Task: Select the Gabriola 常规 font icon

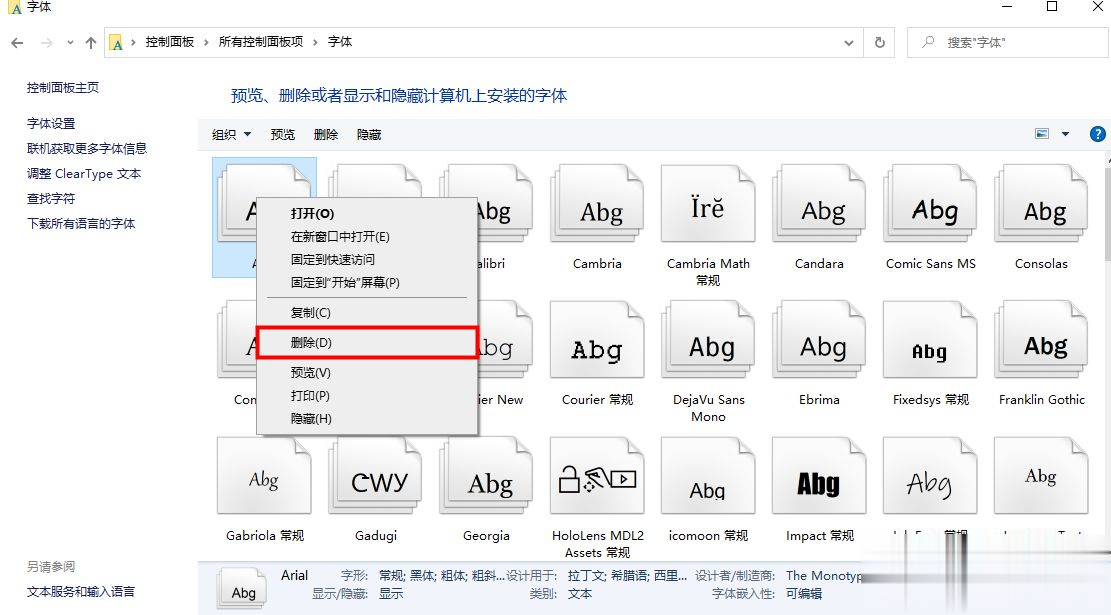Action: click(264, 476)
